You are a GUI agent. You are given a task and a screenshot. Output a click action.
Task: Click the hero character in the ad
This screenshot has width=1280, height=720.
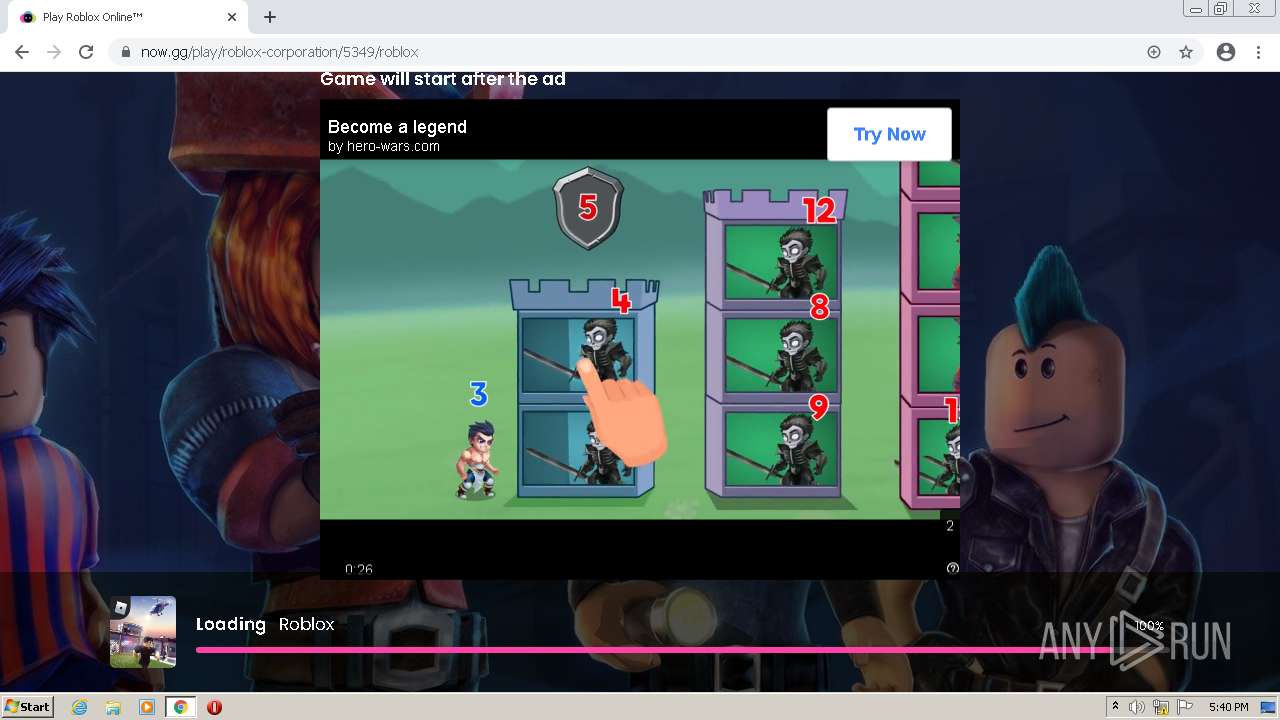pos(477,459)
